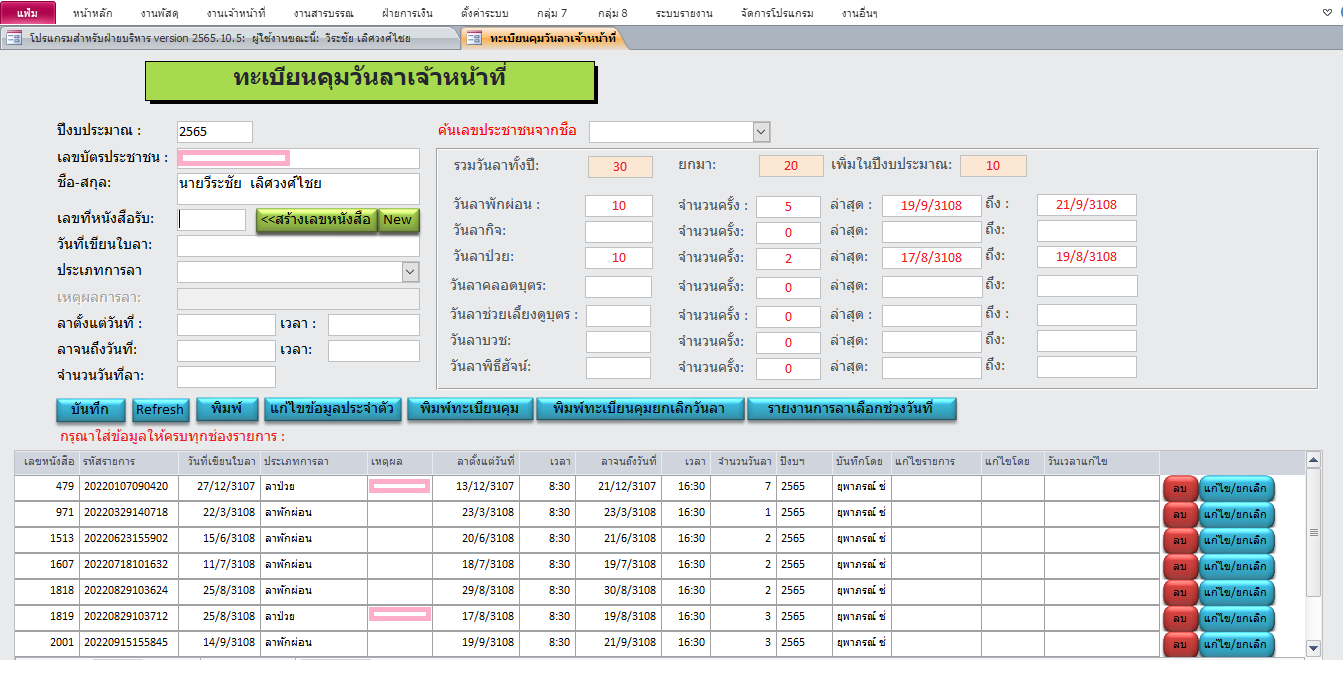
Task: Delete record 479 with its ลบ button
Action: coord(1180,488)
